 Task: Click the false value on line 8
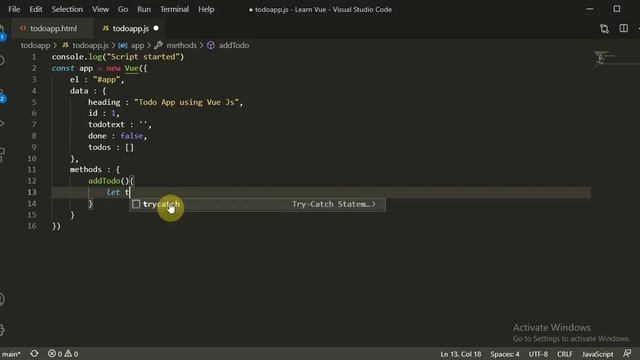[x=131, y=136]
